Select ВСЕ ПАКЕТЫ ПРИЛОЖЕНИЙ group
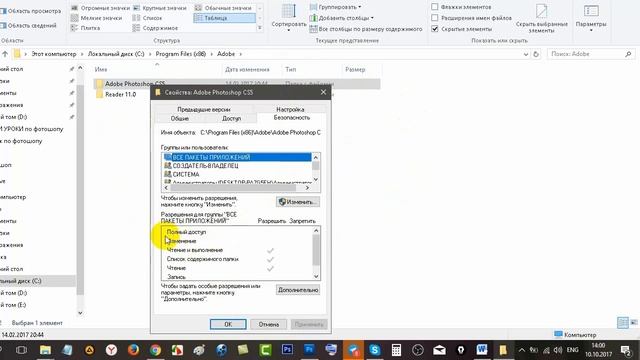Viewport: 640px width, 360px height. 237,157
